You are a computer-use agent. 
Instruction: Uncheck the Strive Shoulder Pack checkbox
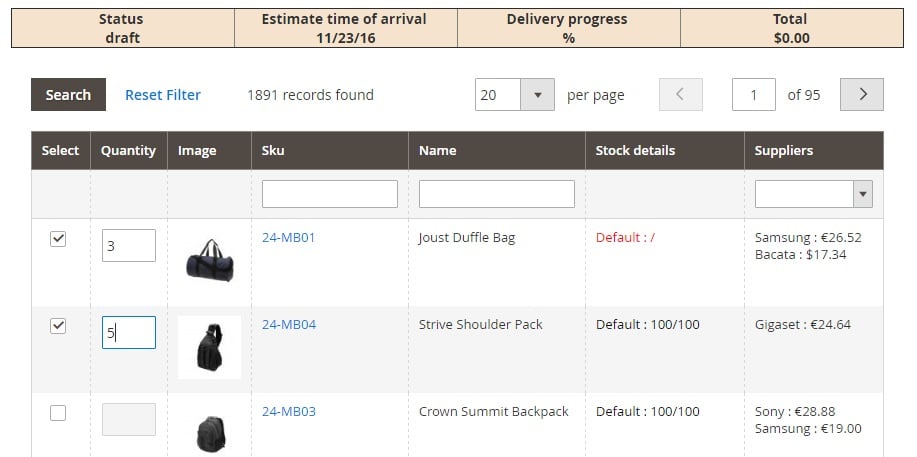point(58,326)
